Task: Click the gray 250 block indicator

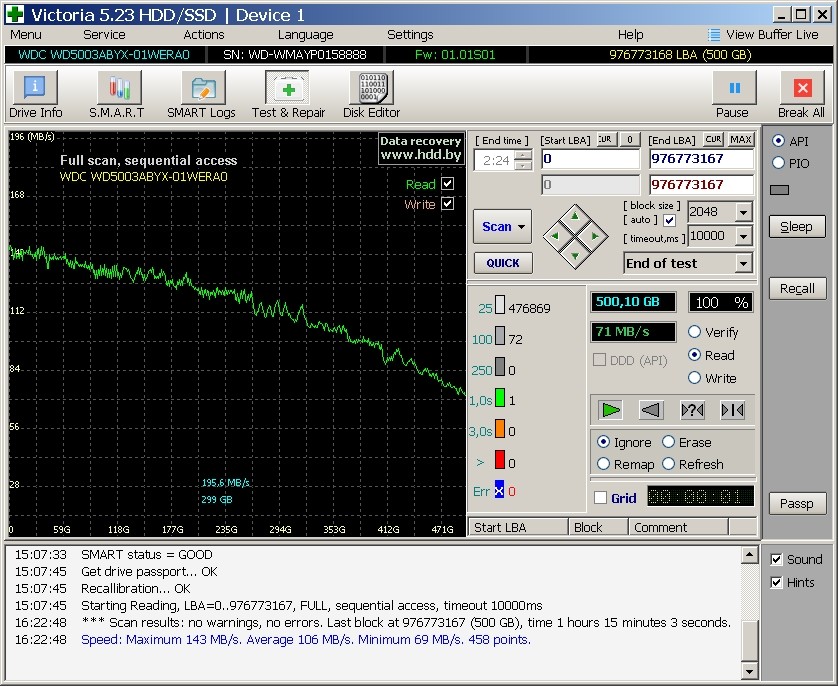Action: click(500, 367)
